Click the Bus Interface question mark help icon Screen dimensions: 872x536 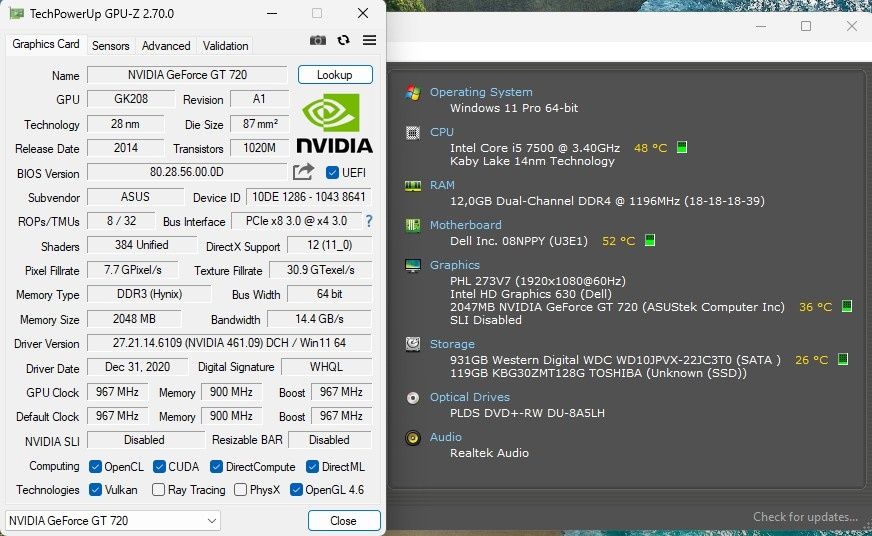[369, 221]
